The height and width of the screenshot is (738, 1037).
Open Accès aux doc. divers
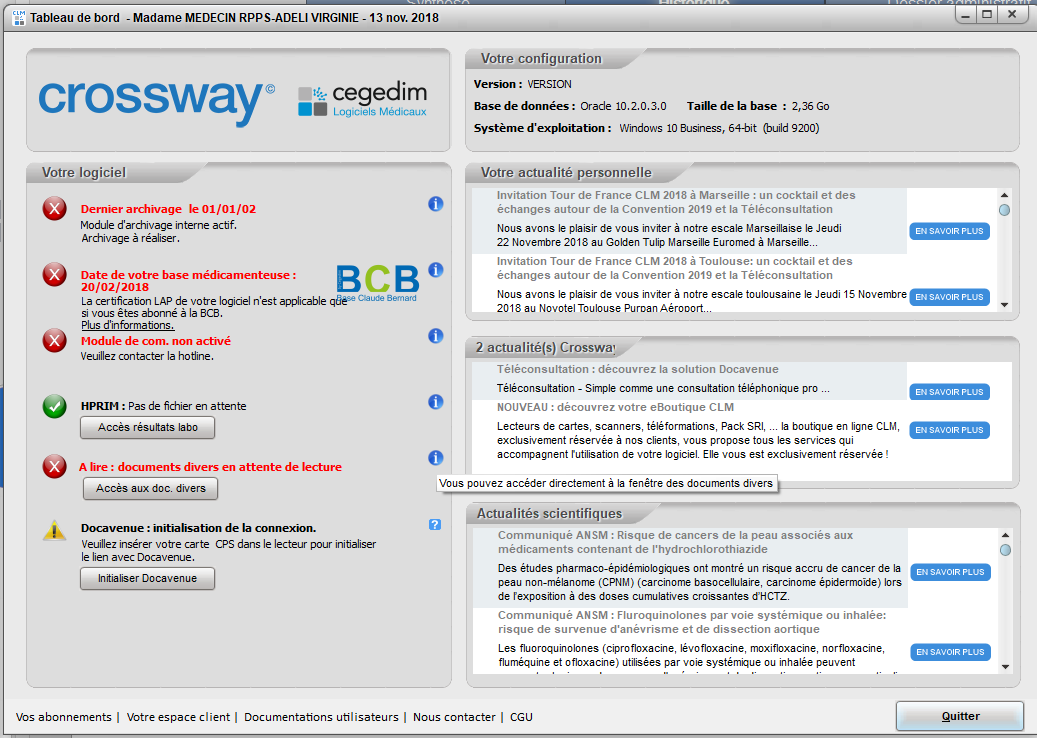(x=151, y=488)
